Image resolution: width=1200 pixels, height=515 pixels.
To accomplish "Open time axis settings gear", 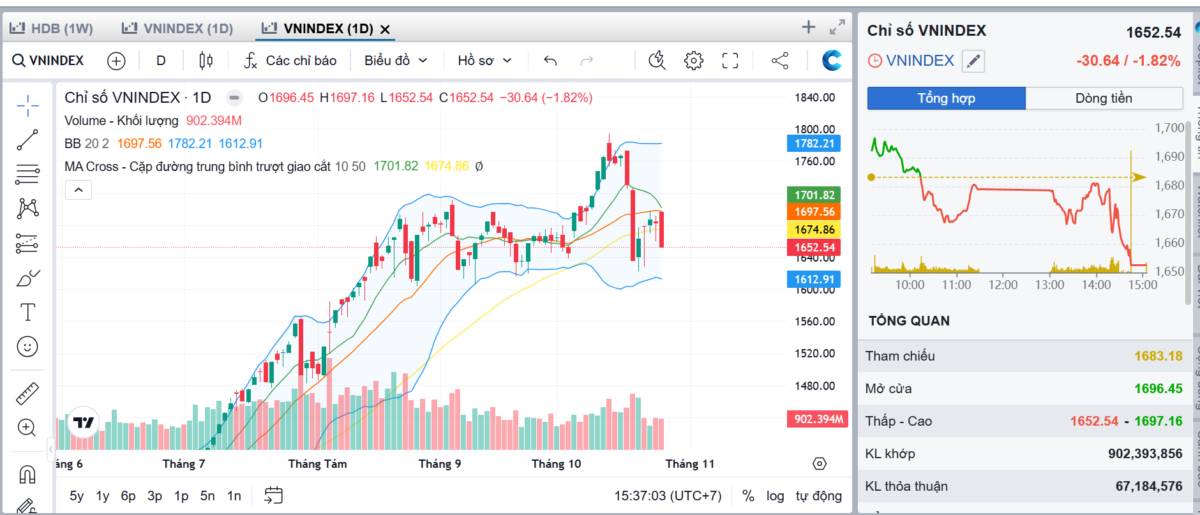I will click(820, 464).
